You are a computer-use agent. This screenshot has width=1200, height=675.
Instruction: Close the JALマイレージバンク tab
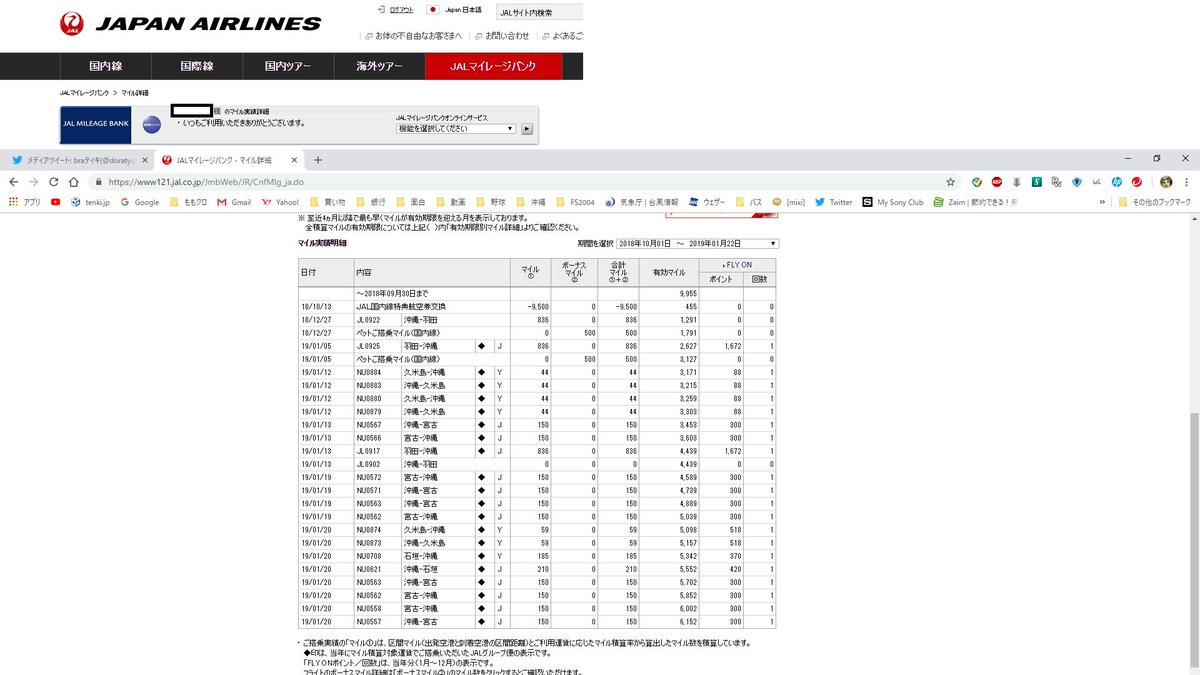293,160
